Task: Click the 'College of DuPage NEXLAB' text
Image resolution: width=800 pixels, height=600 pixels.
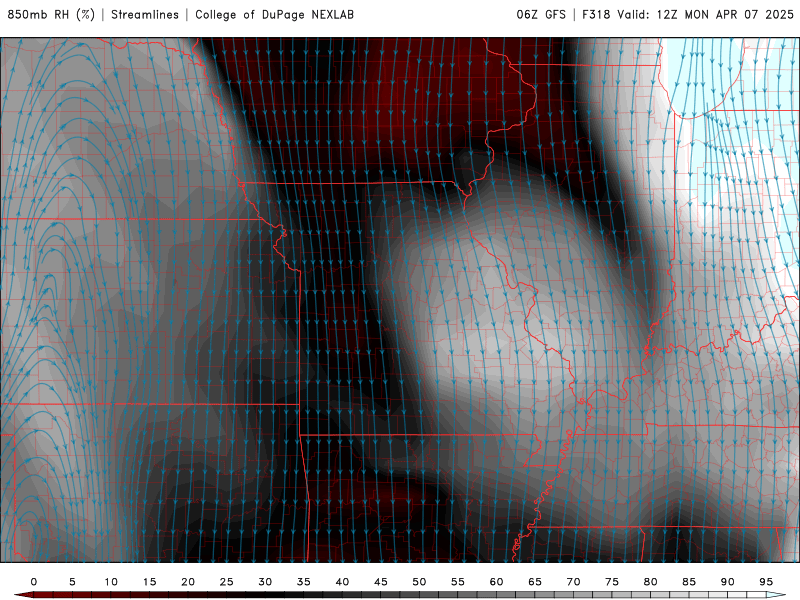Action: 274,14
